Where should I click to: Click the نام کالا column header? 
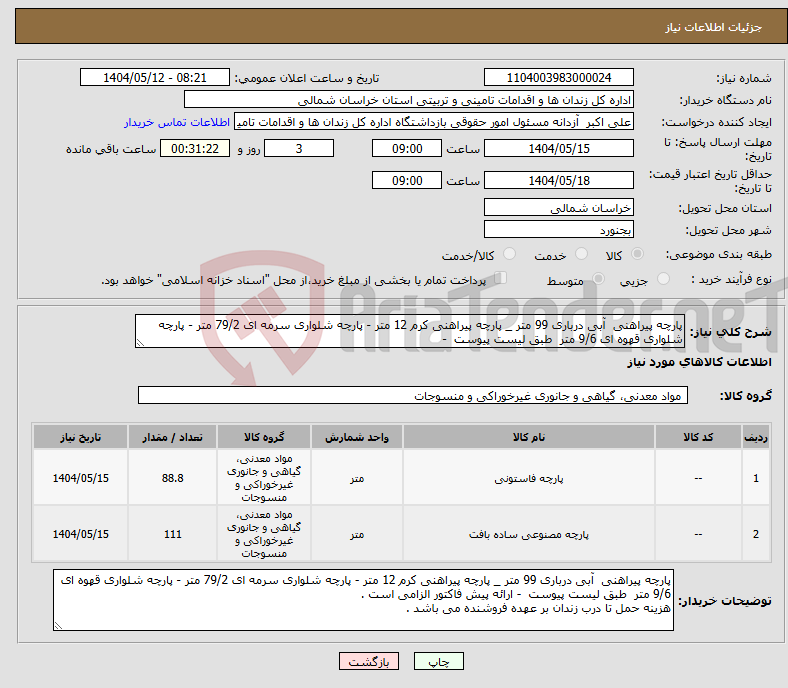tap(529, 437)
